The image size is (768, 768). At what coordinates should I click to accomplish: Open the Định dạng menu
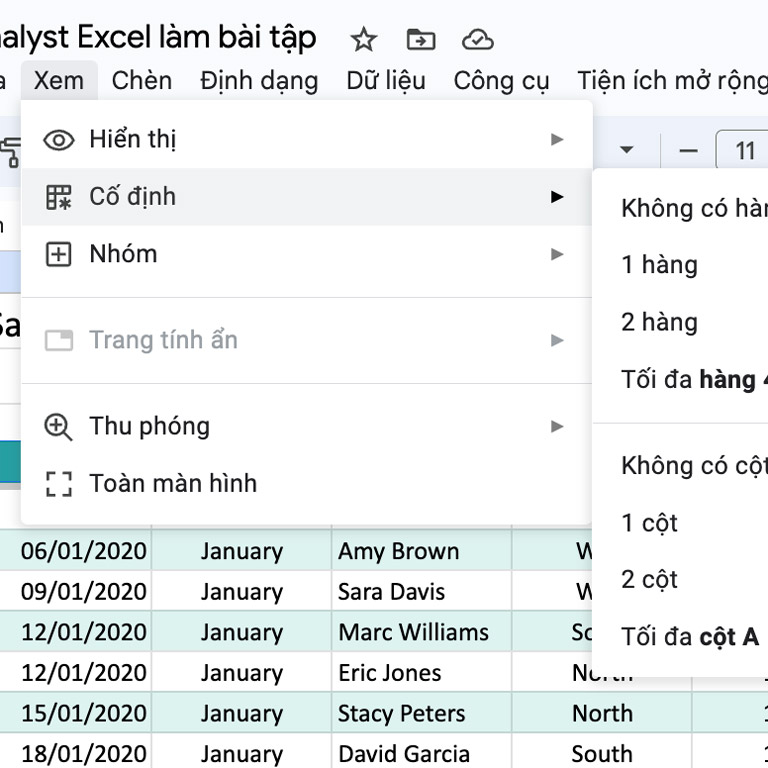point(259,80)
